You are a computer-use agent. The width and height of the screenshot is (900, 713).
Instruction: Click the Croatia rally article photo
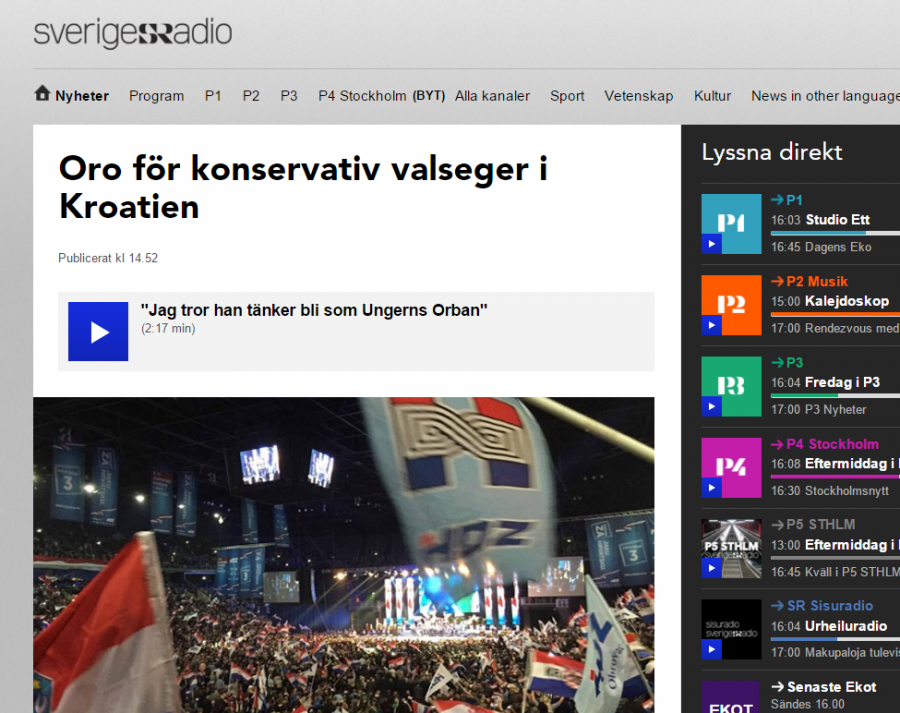pyautogui.click(x=344, y=555)
